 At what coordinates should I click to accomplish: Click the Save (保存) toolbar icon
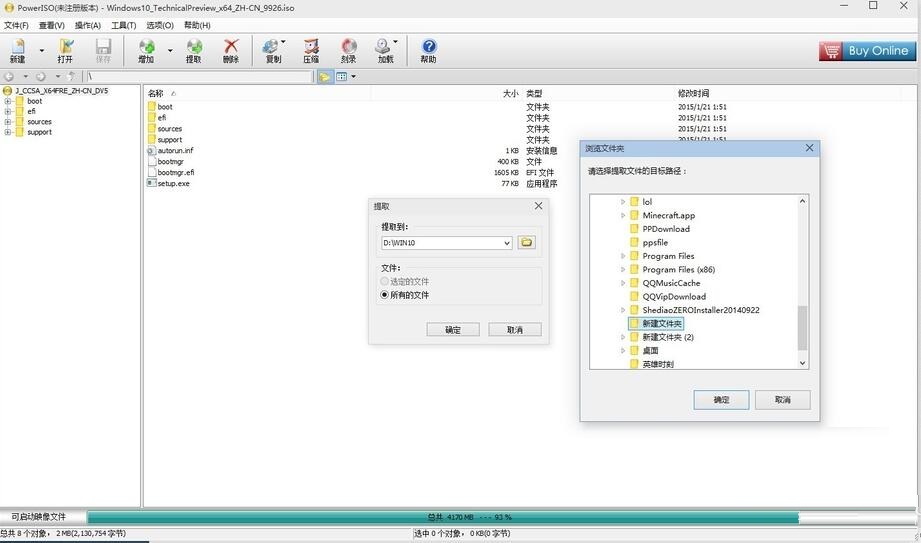click(x=103, y=51)
